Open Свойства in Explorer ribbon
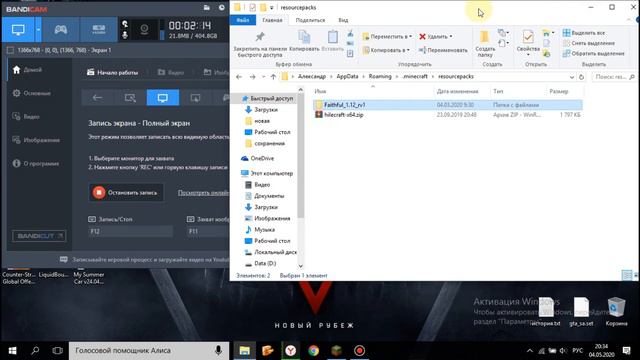Image resolution: width=640 pixels, height=360 pixels. pyautogui.click(x=528, y=42)
